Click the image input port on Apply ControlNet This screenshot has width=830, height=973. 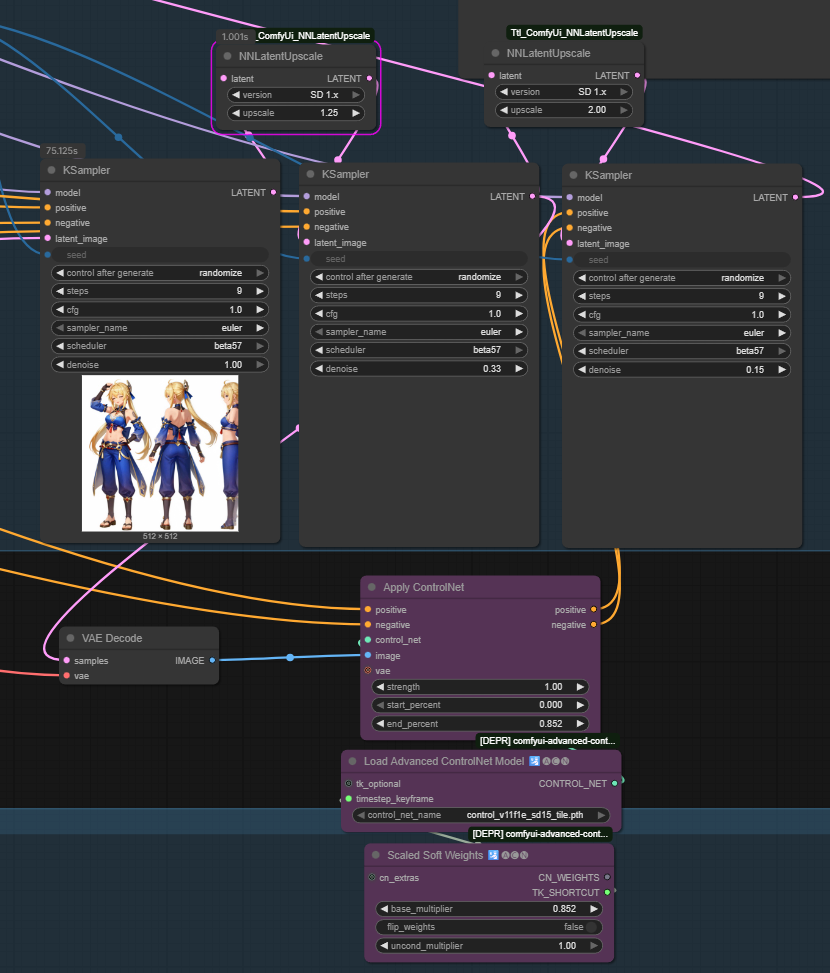368,655
